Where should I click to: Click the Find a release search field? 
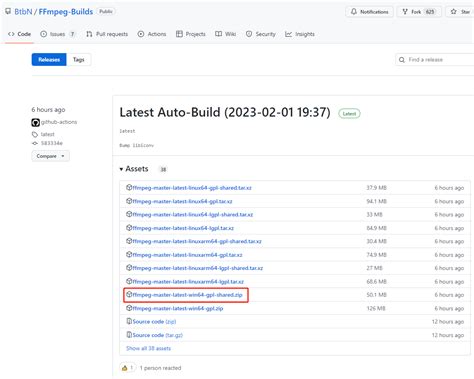[435, 60]
